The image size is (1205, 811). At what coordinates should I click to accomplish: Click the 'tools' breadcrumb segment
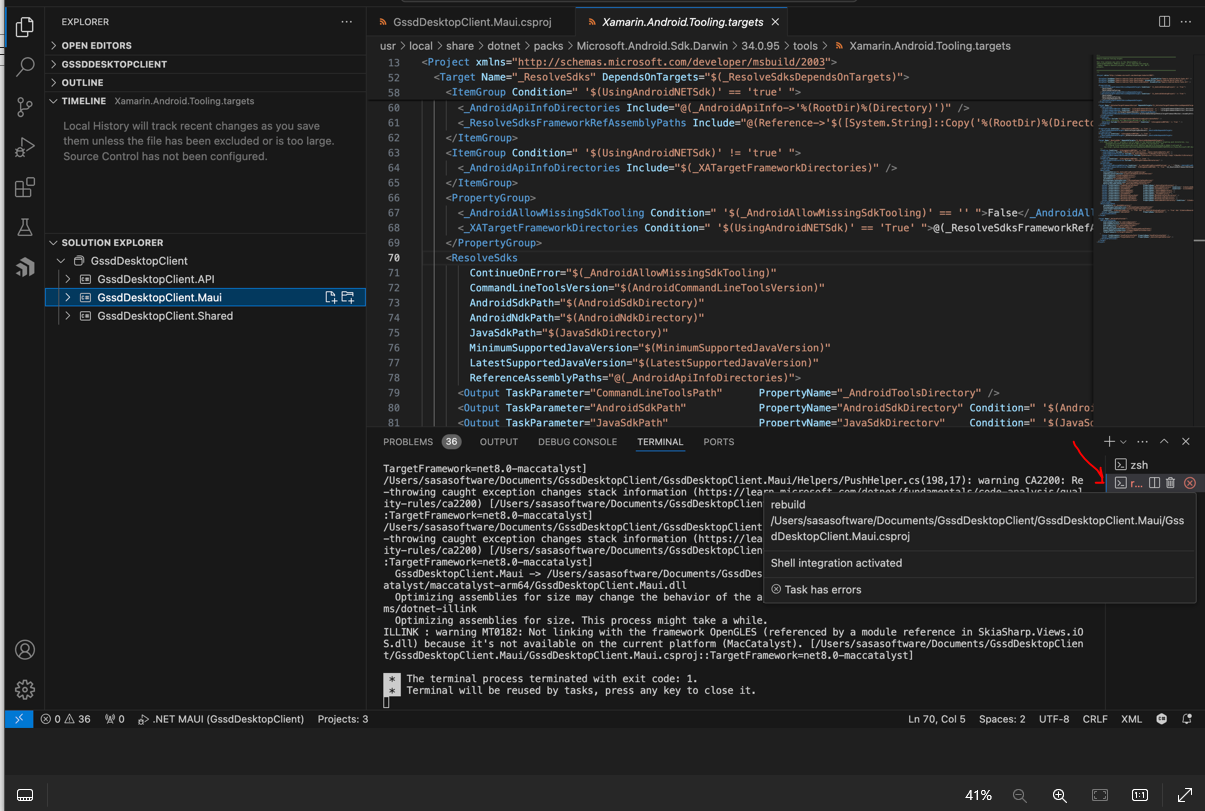point(805,46)
